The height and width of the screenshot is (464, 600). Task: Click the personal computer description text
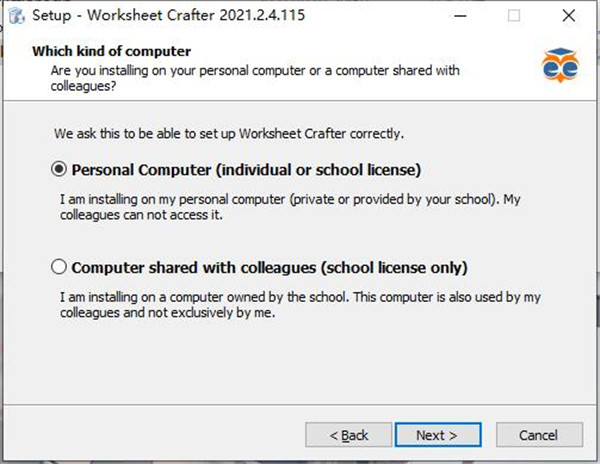[x=284, y=207]
